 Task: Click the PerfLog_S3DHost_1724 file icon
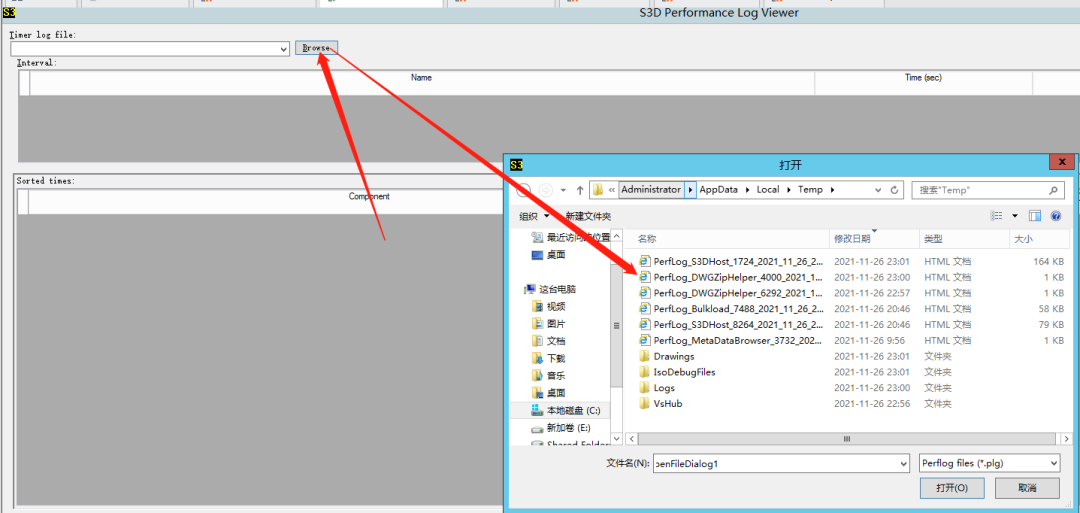pyautogui.click(x=645, y=262)
